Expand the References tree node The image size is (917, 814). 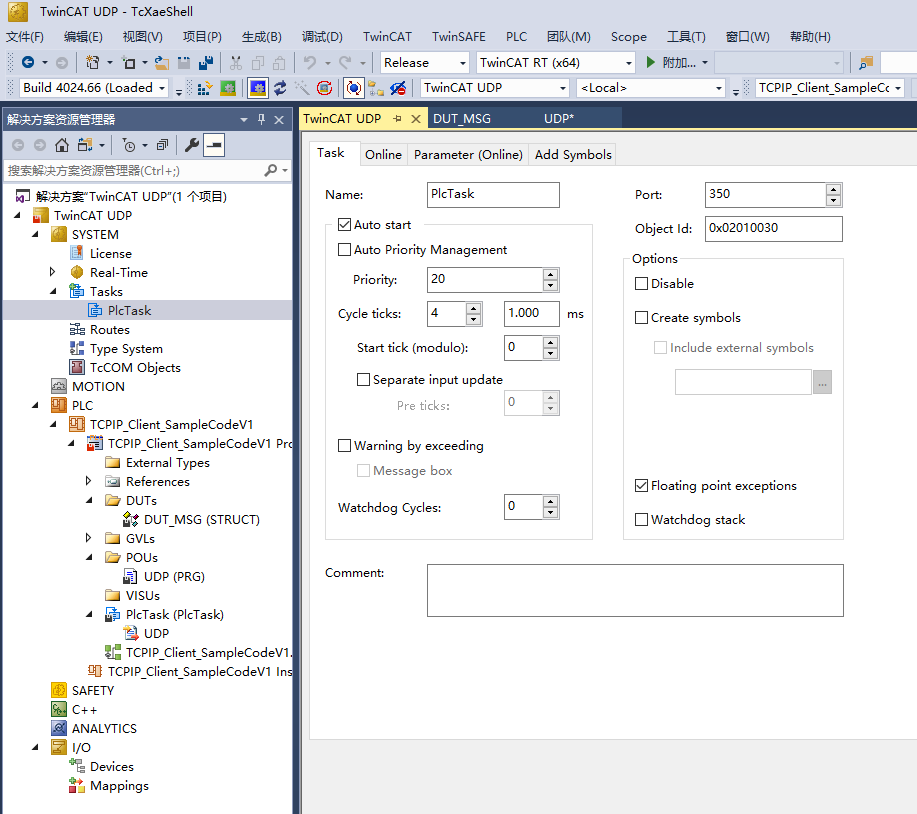[x=88, y=481]
